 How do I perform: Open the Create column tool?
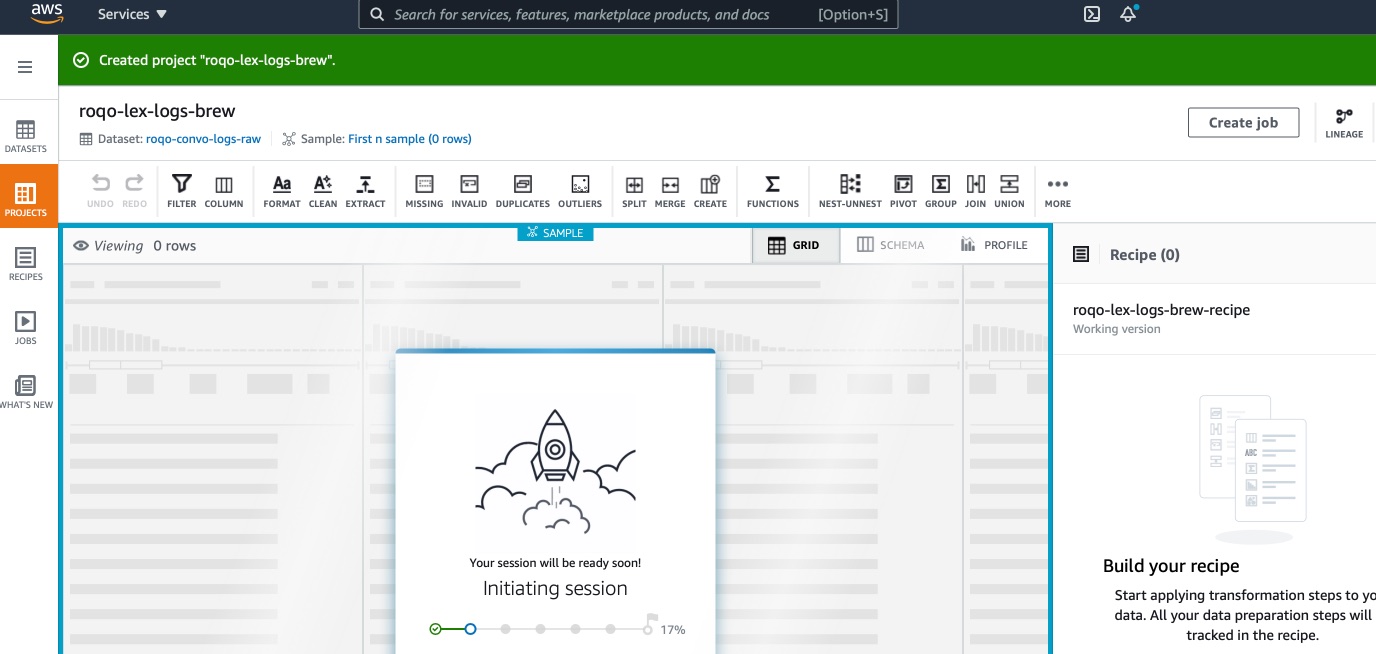710,190
